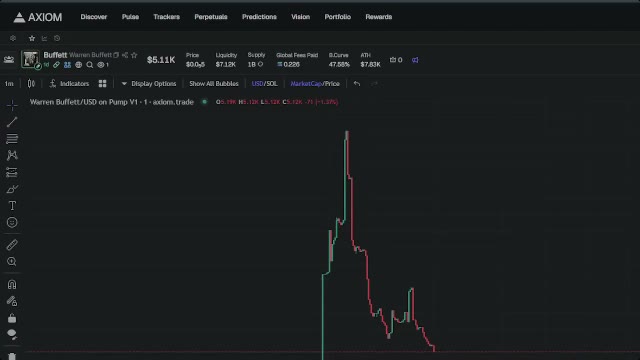Go to the Rewards page
This screenshot has width=640, height=360.
point(378,17)
